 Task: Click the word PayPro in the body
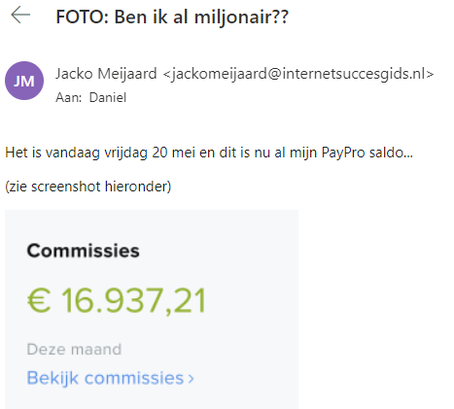(343, 153)
